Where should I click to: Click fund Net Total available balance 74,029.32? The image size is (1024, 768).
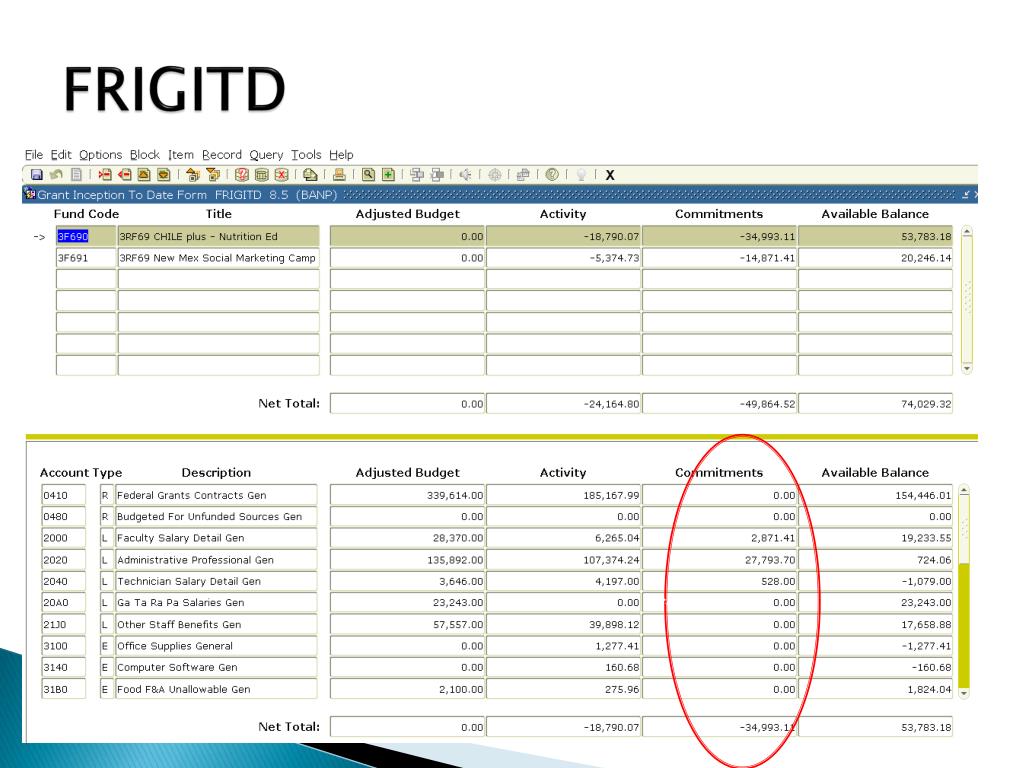[x=875, y=404]
